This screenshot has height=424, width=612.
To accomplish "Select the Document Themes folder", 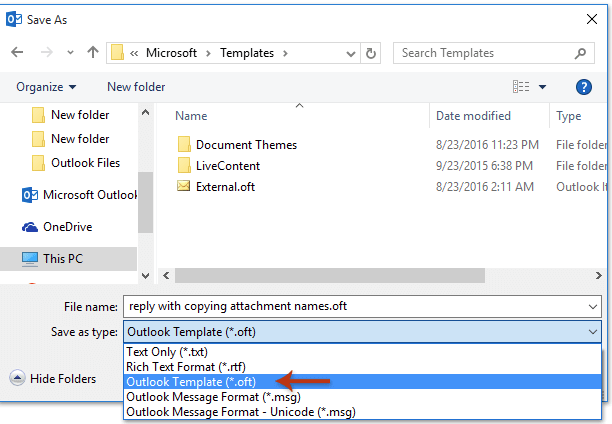I will coord(246,145).
